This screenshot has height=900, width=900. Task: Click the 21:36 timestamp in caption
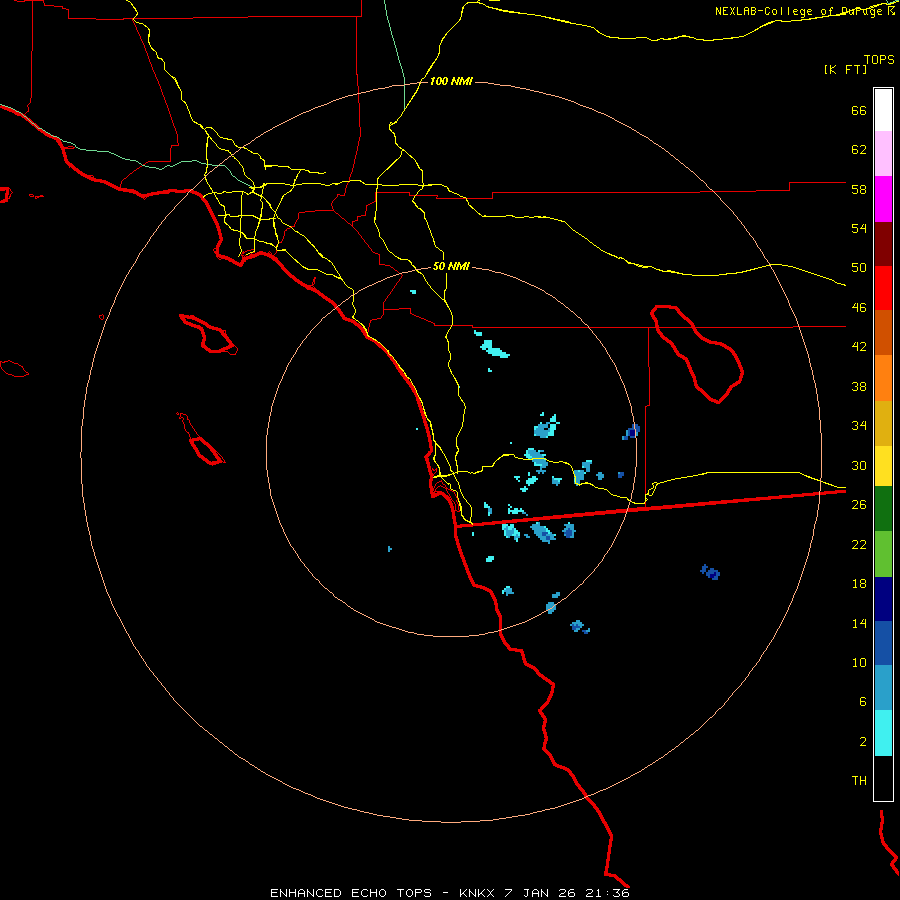click(607, 893)
